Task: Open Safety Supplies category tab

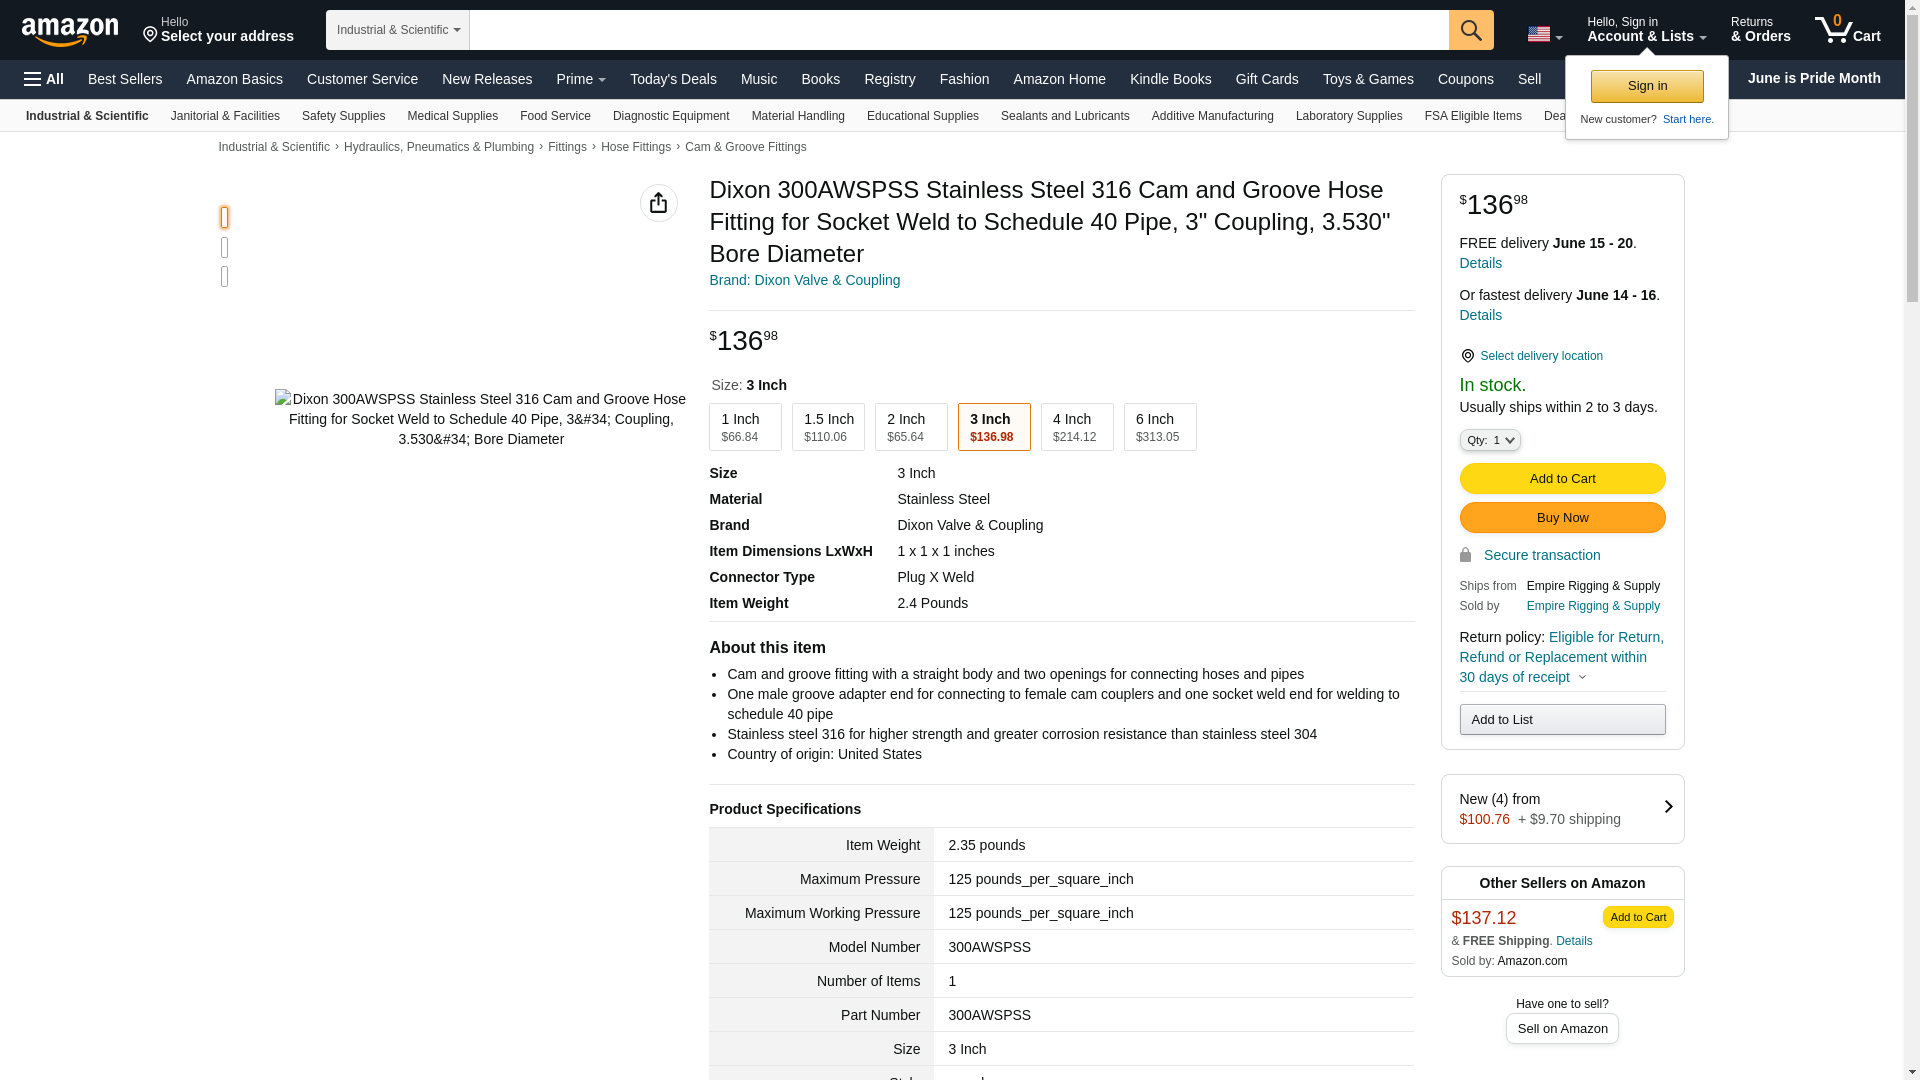Action: [x=343, y=116]
